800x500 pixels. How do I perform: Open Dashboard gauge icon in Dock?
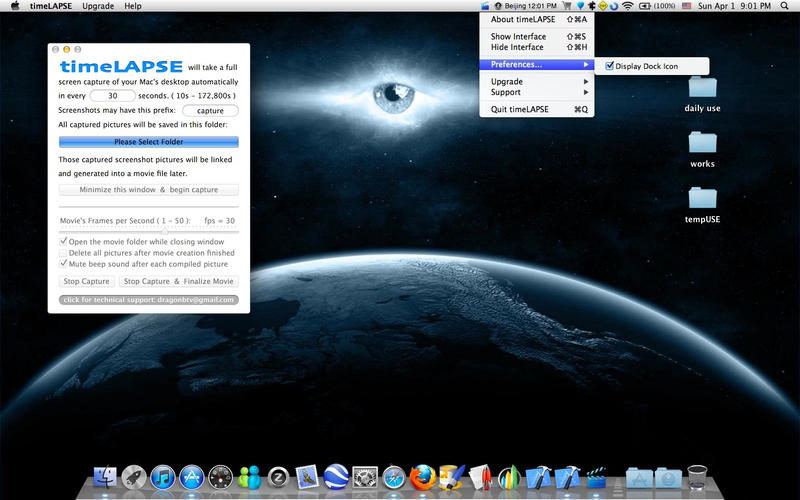(220, 478)
